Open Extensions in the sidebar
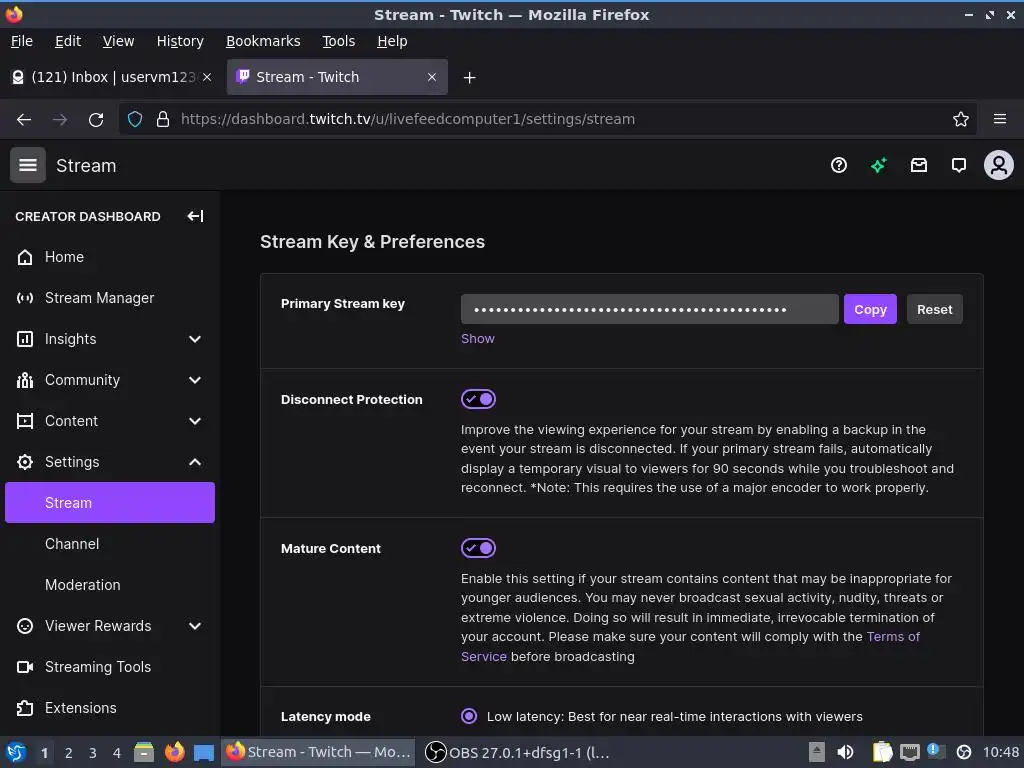The image size is (1024, 768). [x=110, y=708]
